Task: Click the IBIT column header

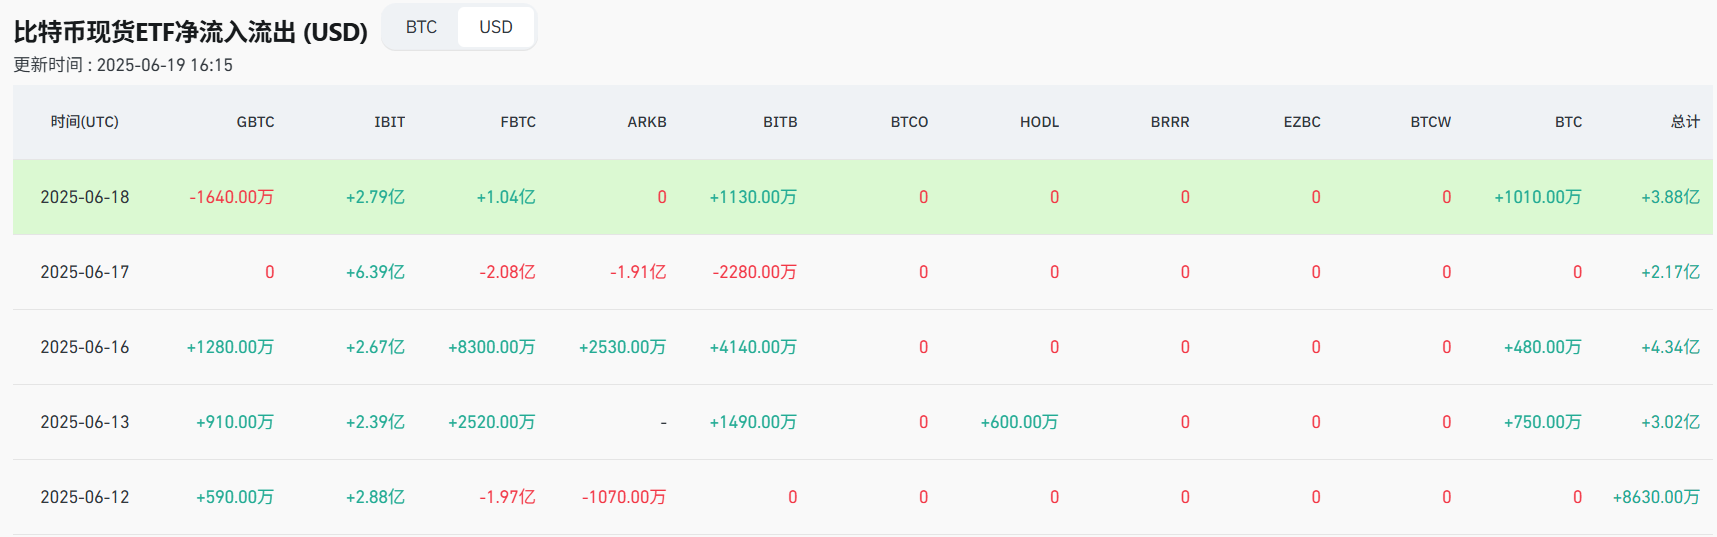Action: point(389,122)
